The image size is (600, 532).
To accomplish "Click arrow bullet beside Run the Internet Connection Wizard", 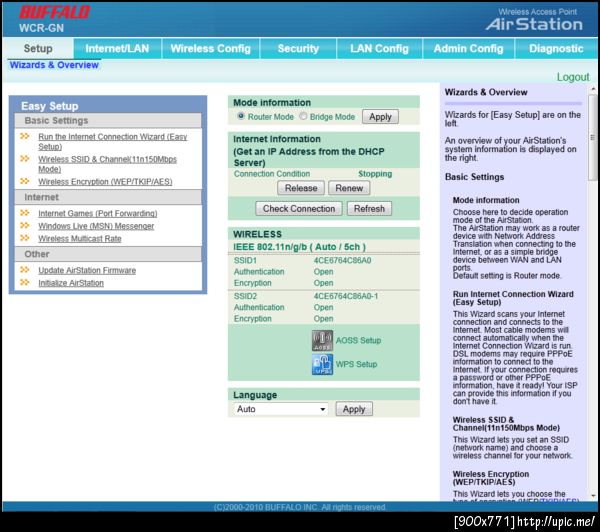I will point(25,136).
